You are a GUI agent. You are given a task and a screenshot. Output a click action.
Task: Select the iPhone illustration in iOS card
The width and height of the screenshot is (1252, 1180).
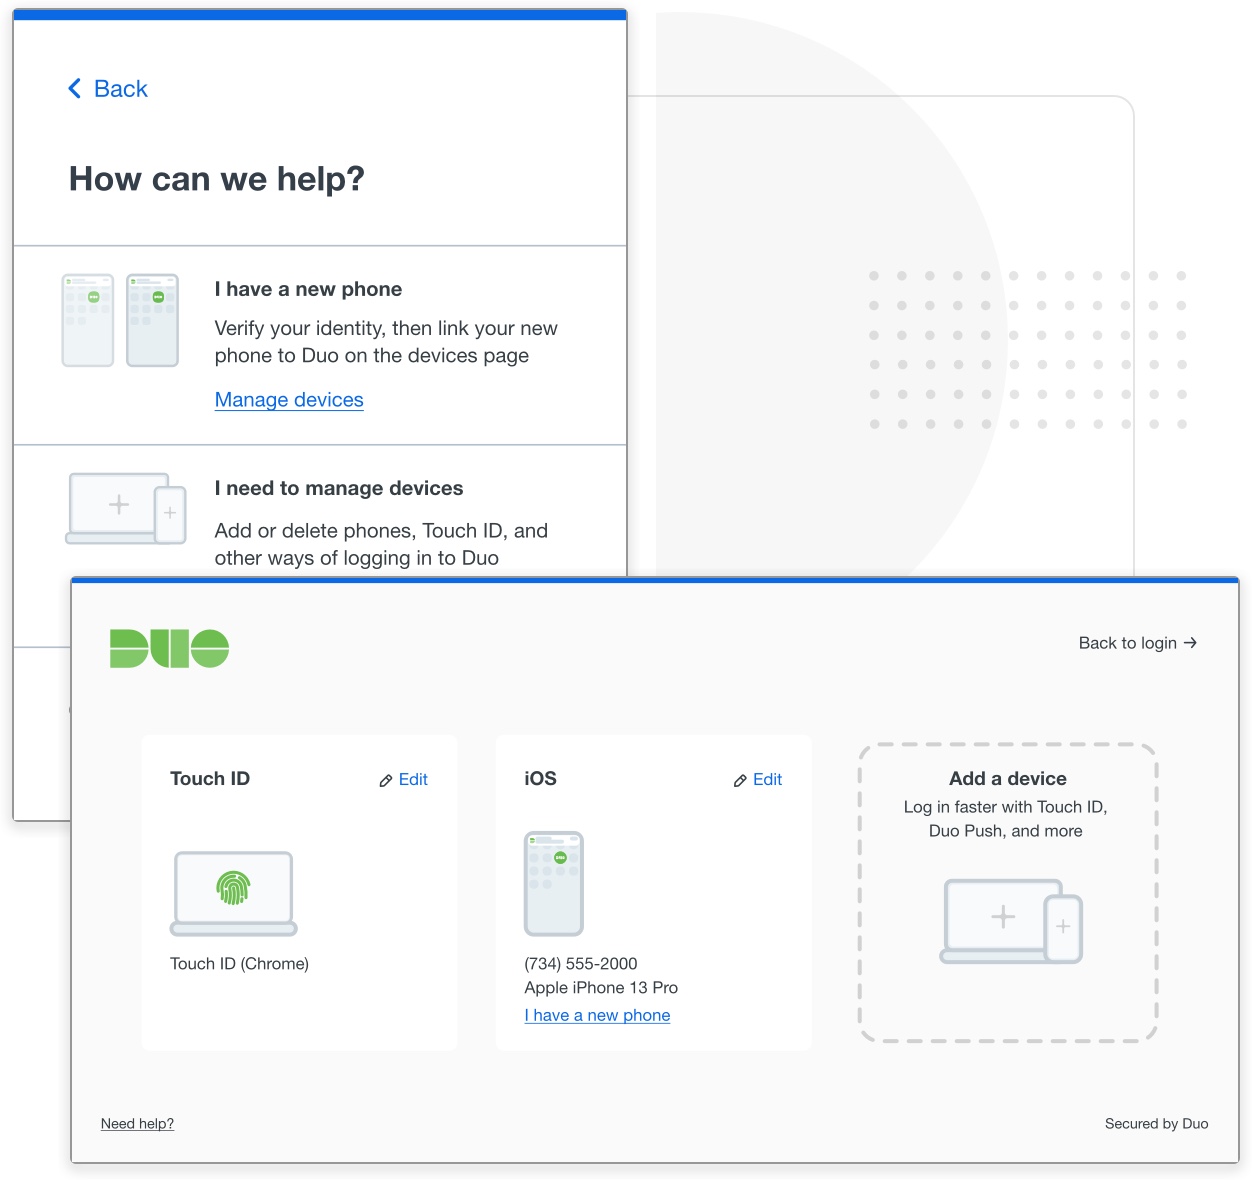point(553,883)
